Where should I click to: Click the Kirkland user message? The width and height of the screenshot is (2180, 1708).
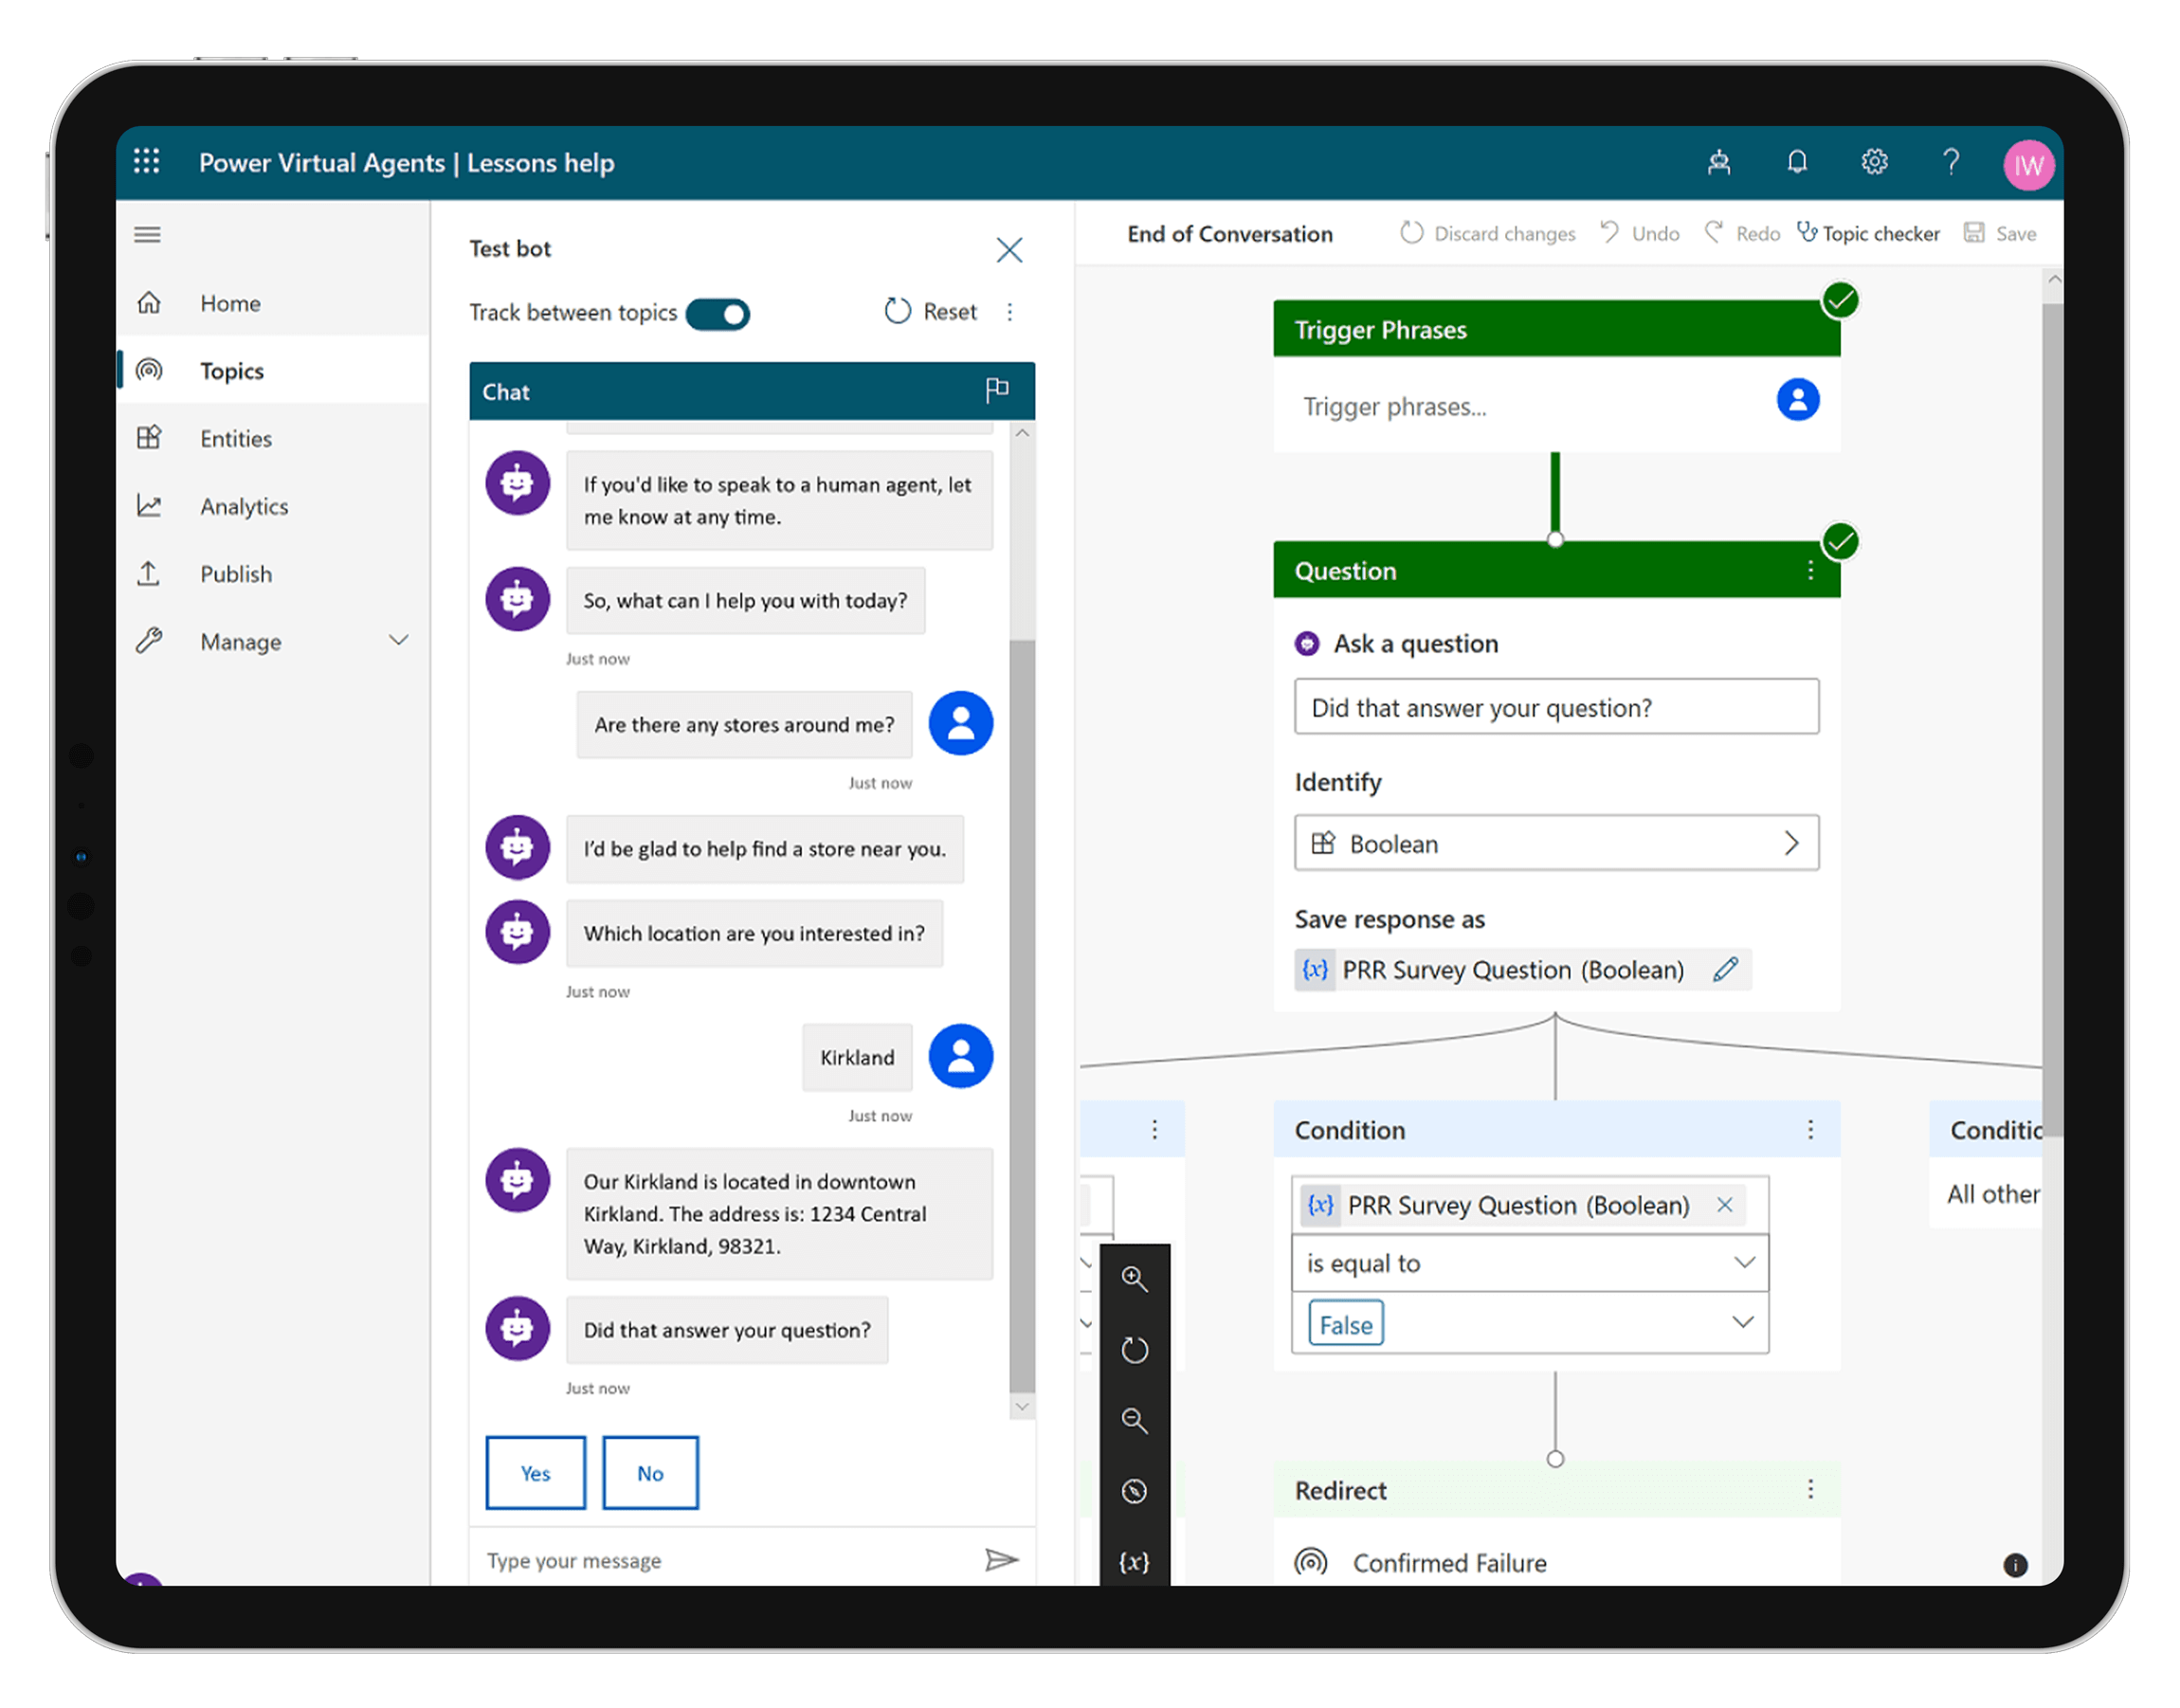(857, 1057)
